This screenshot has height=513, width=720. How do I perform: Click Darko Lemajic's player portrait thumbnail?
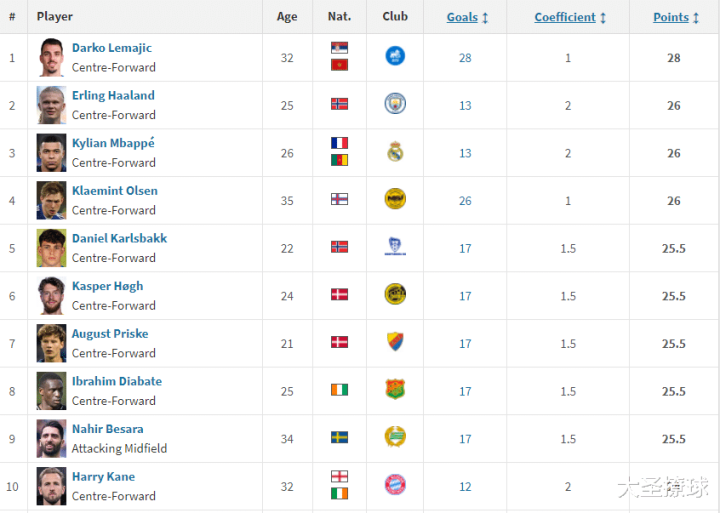click(x=51, y=57)
